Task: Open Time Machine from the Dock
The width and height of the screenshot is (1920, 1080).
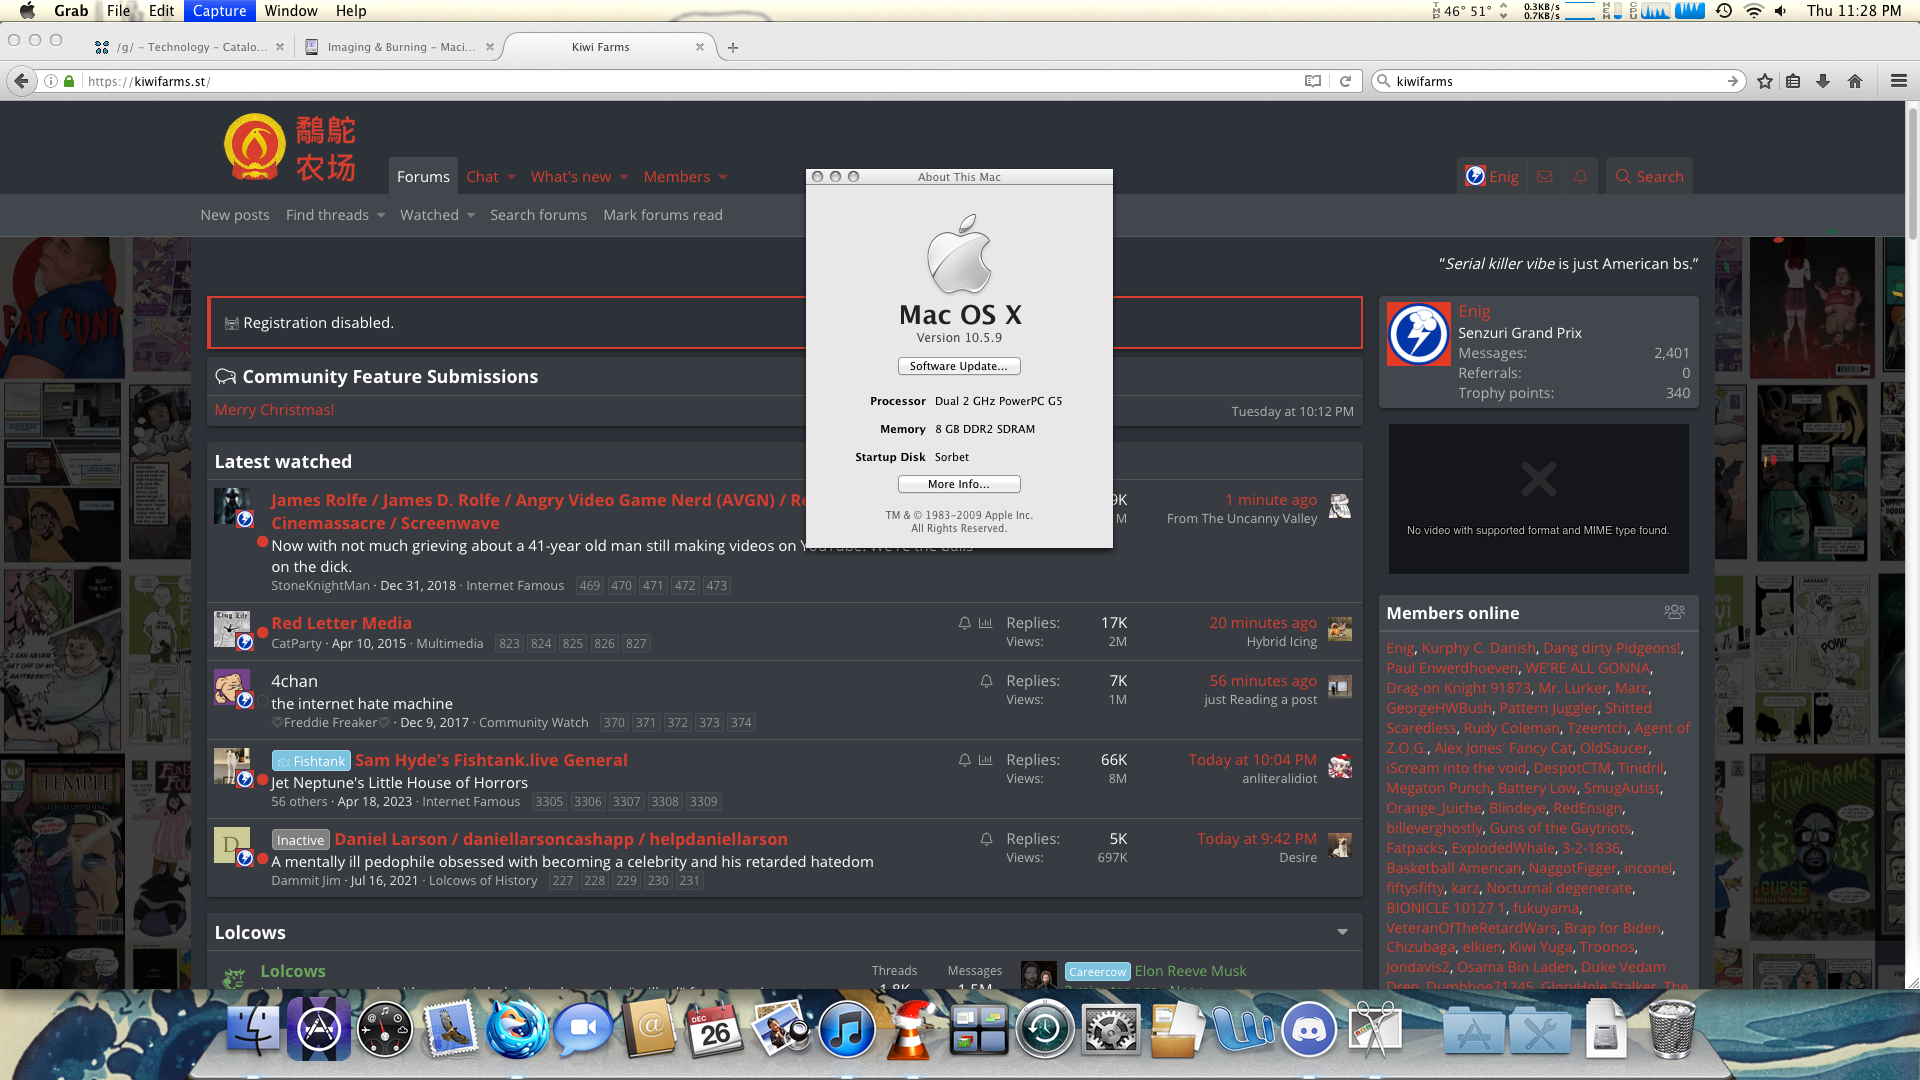Action: [x=1045, y=1030]
